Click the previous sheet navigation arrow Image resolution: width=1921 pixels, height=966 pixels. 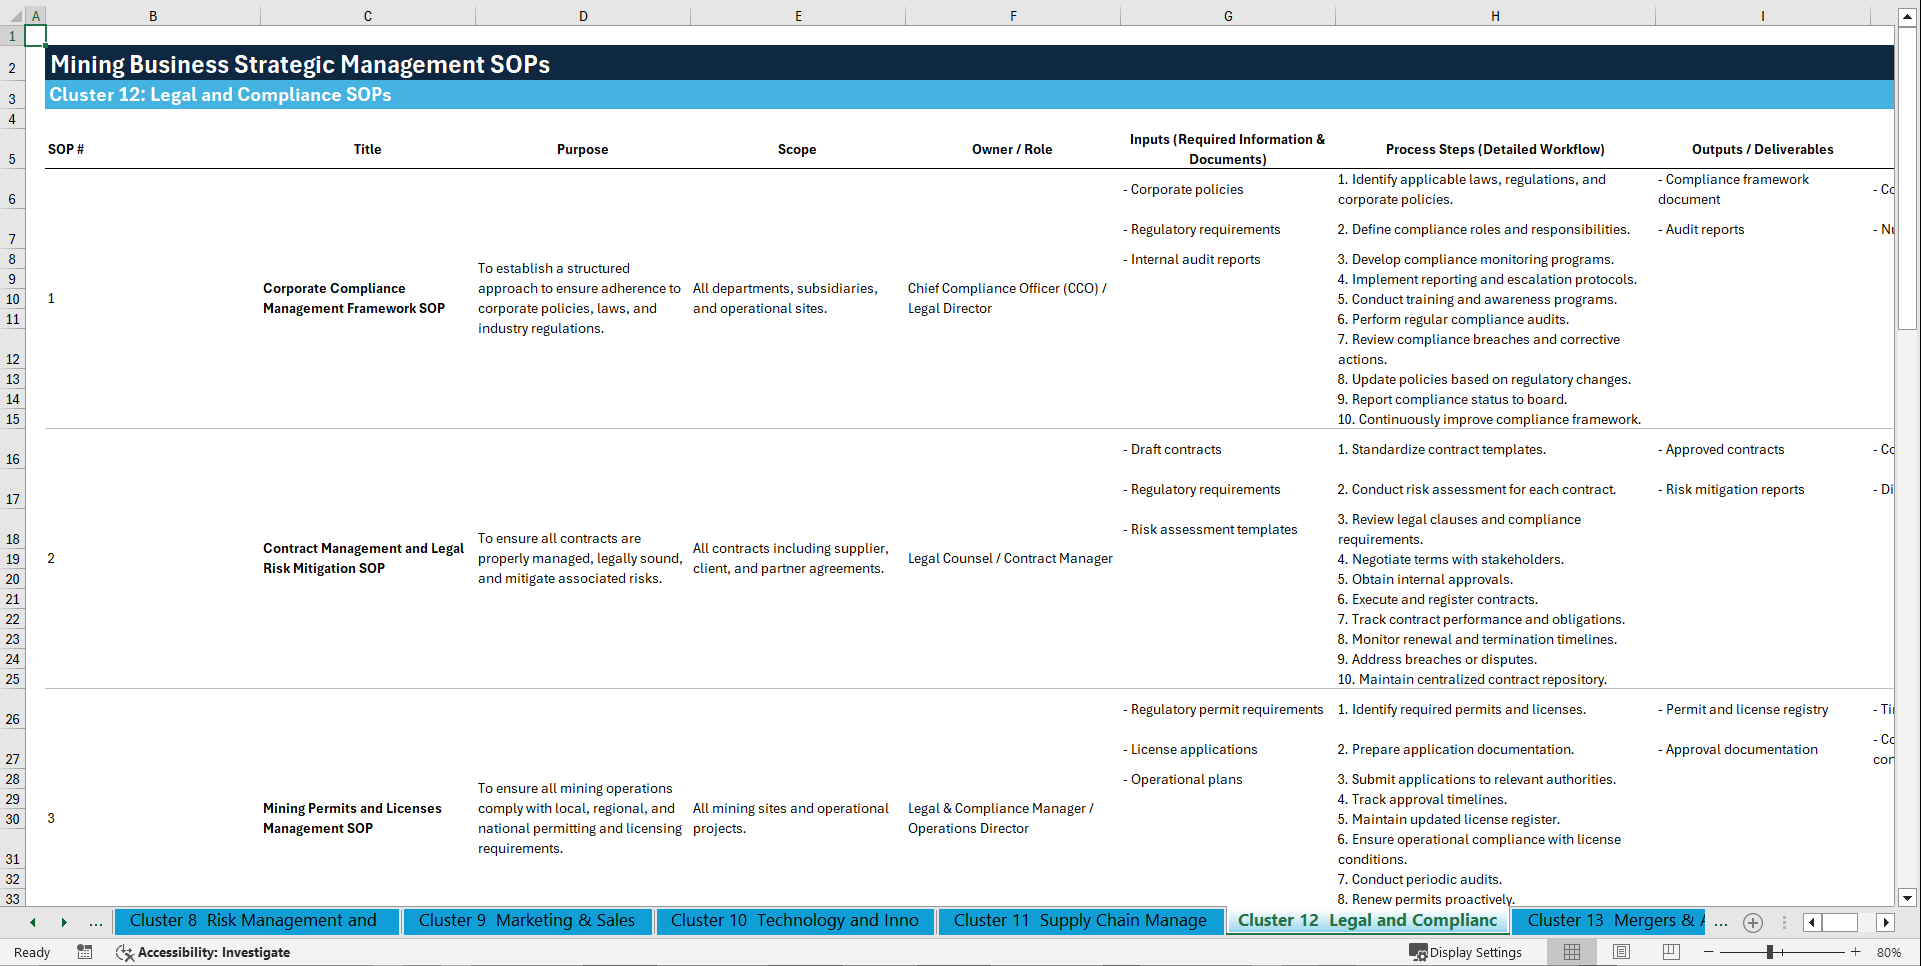pyautogui.click(x=31, y=923)
